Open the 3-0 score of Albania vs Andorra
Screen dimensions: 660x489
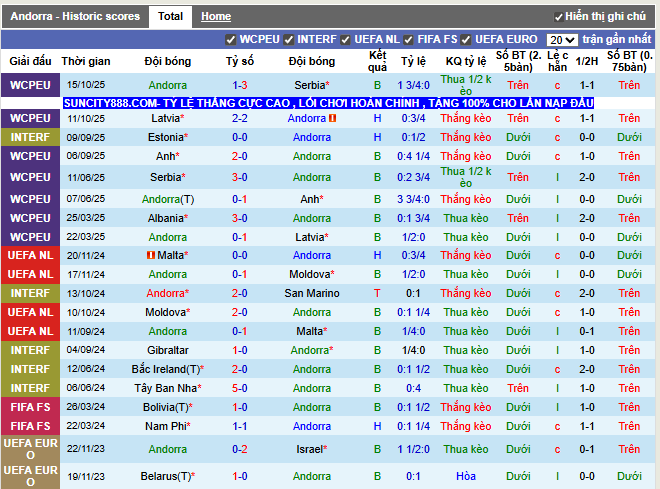(x=240, y=218)
